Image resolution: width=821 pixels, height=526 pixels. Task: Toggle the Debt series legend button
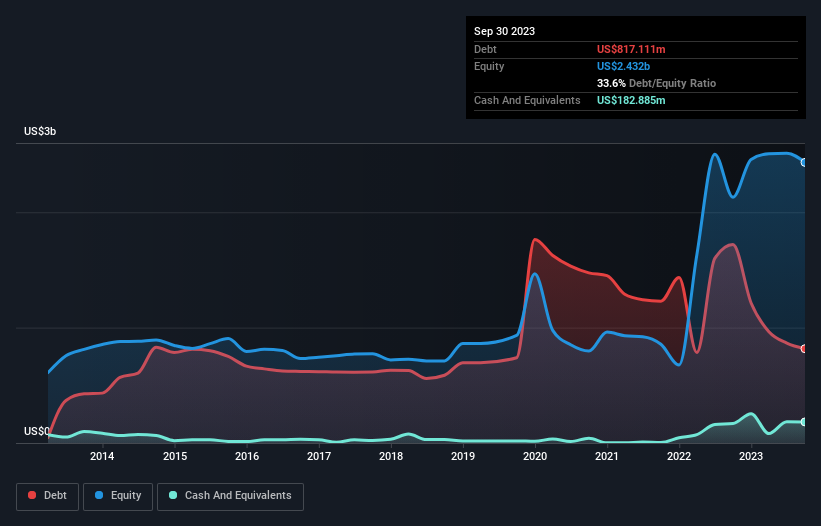[48, 496]
